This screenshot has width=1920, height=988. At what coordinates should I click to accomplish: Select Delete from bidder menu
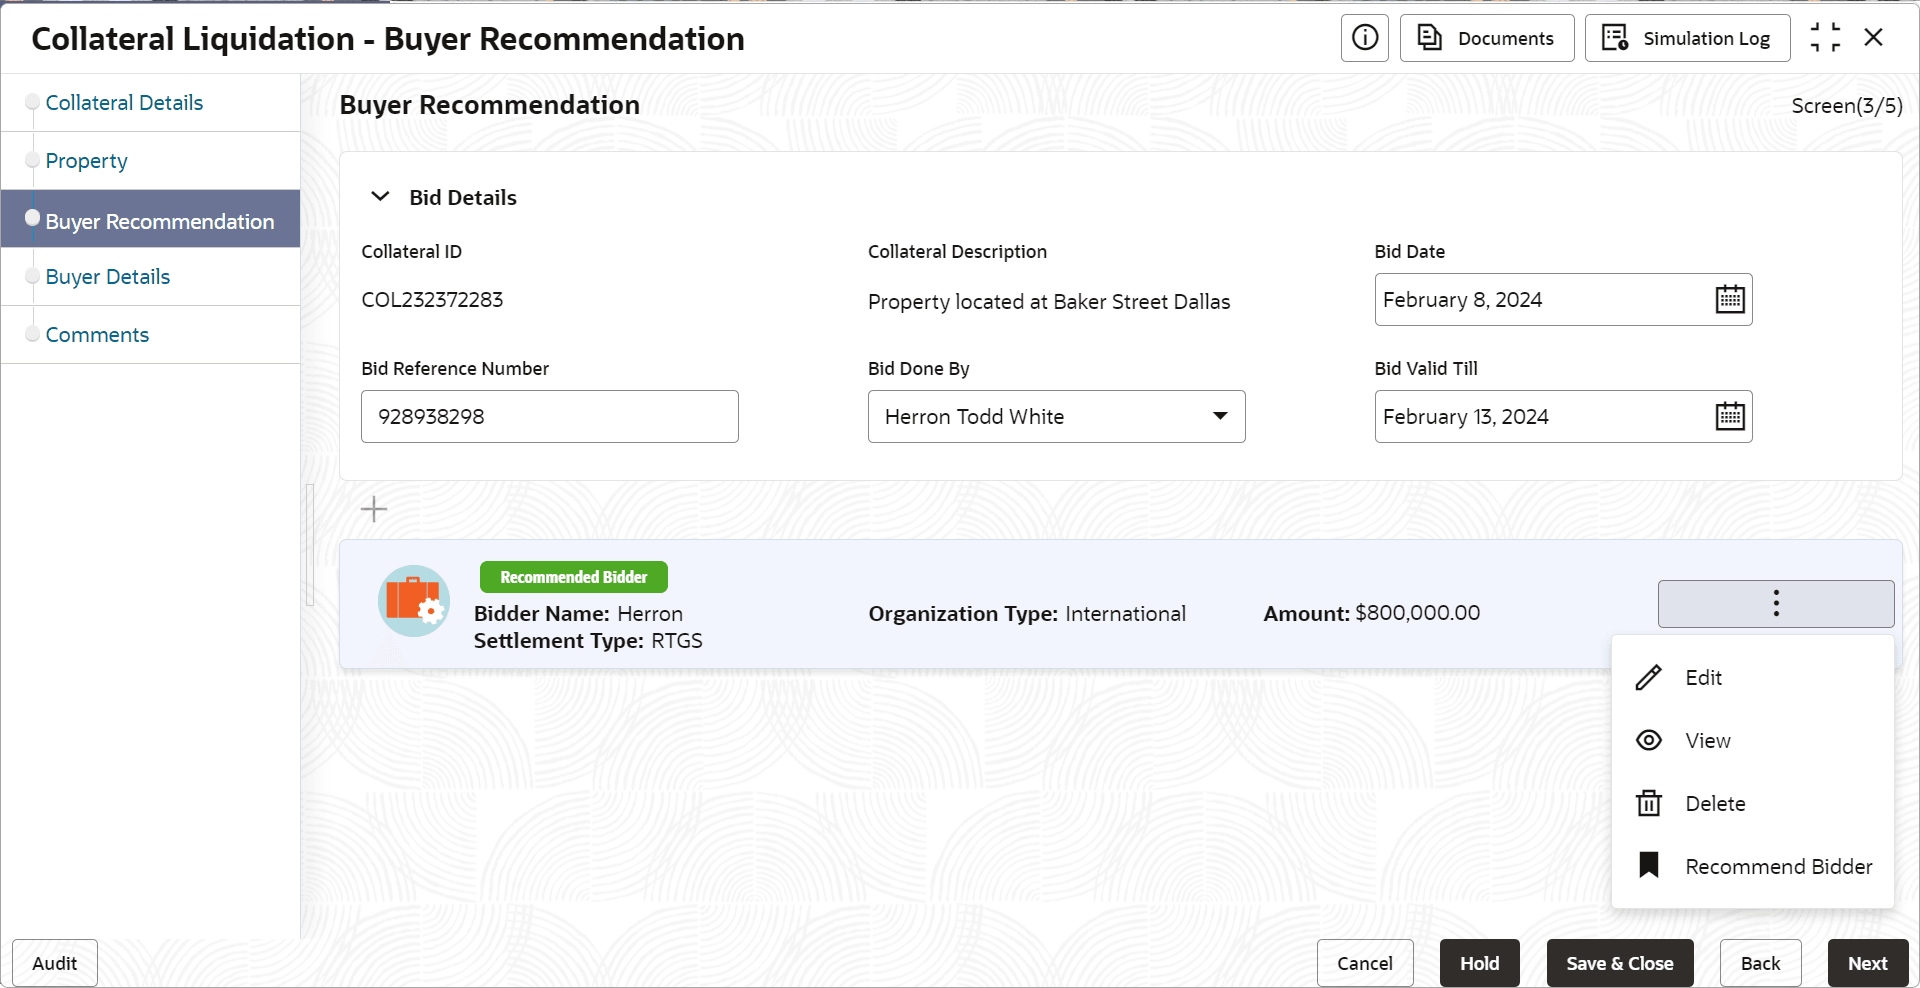pos(1714,804)
